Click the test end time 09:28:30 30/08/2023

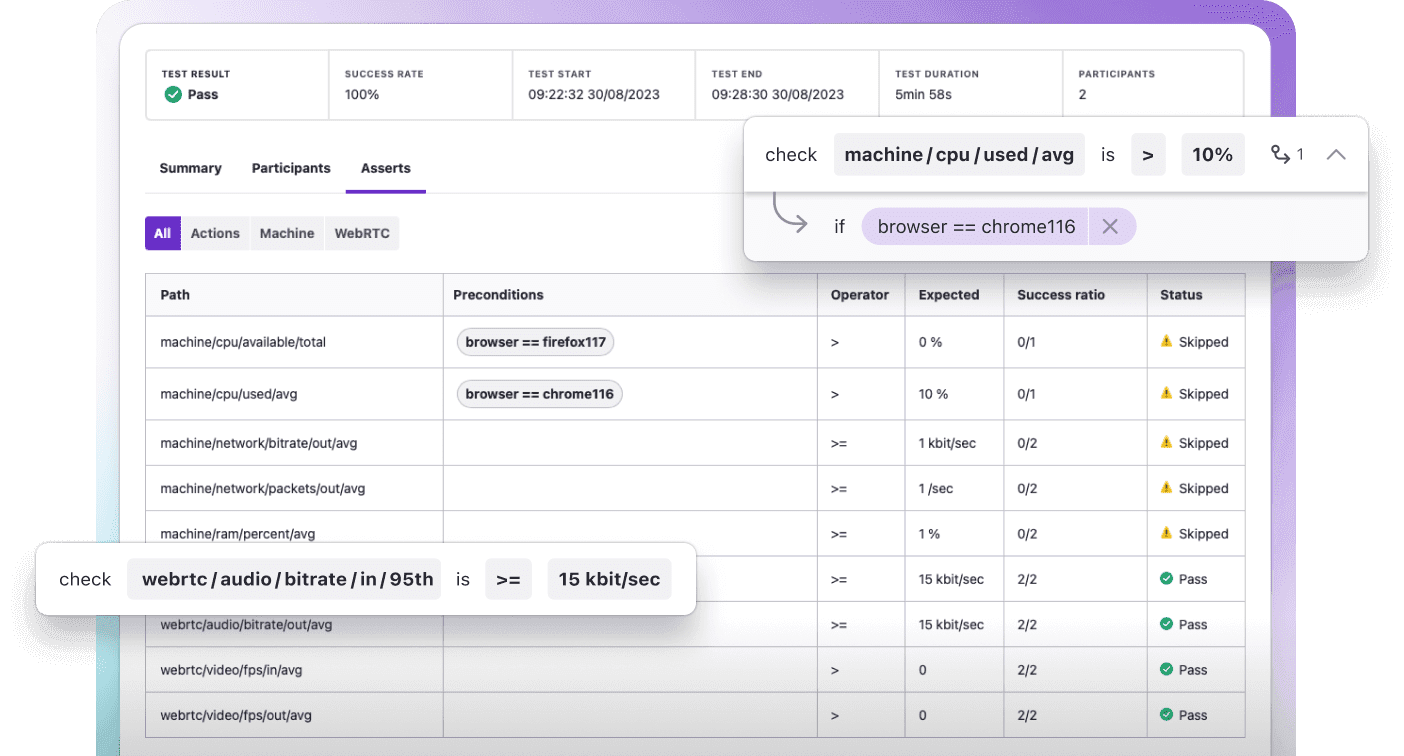click(x=778, y=95)
